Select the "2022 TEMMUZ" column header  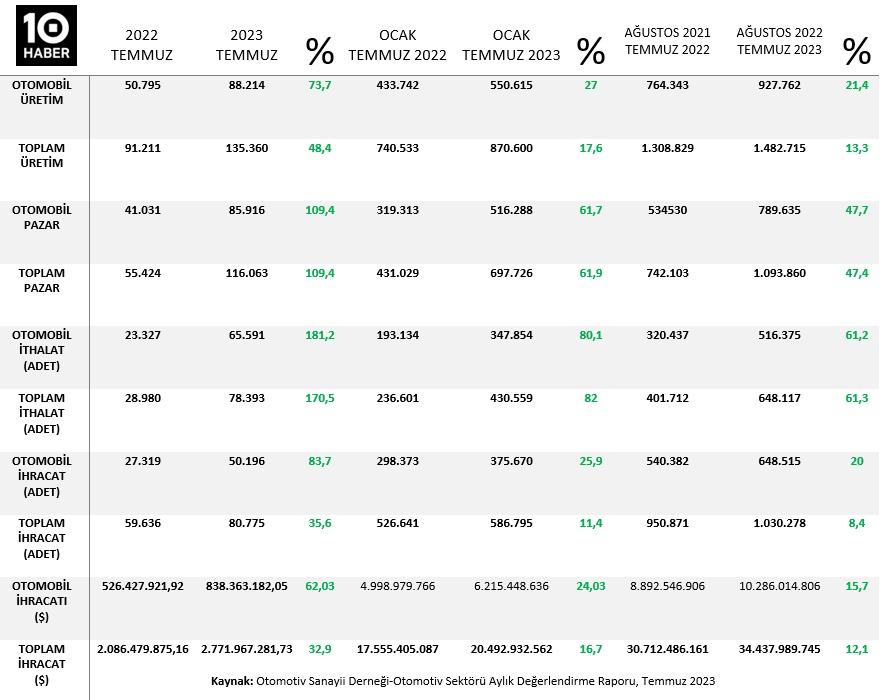pyautogui.click(x=142, y=44)
